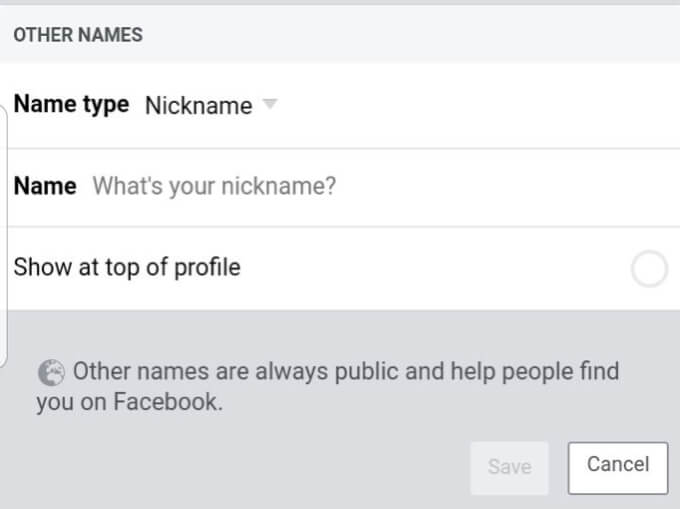
Task: Enable the Show at top of profile circle
Action: point(650,268)
